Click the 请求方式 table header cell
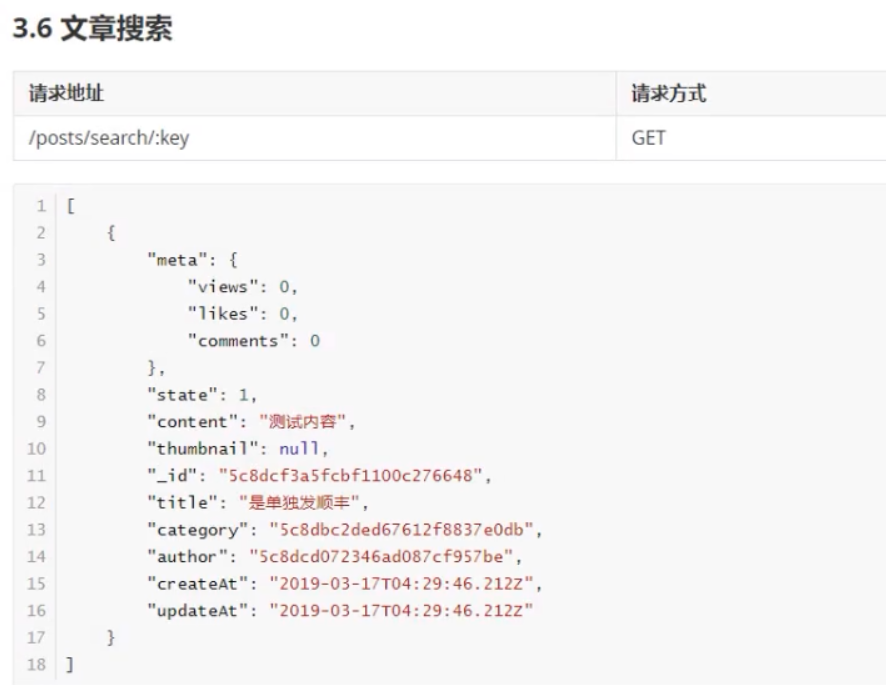 pyautogui.click(x=669, y=94)
